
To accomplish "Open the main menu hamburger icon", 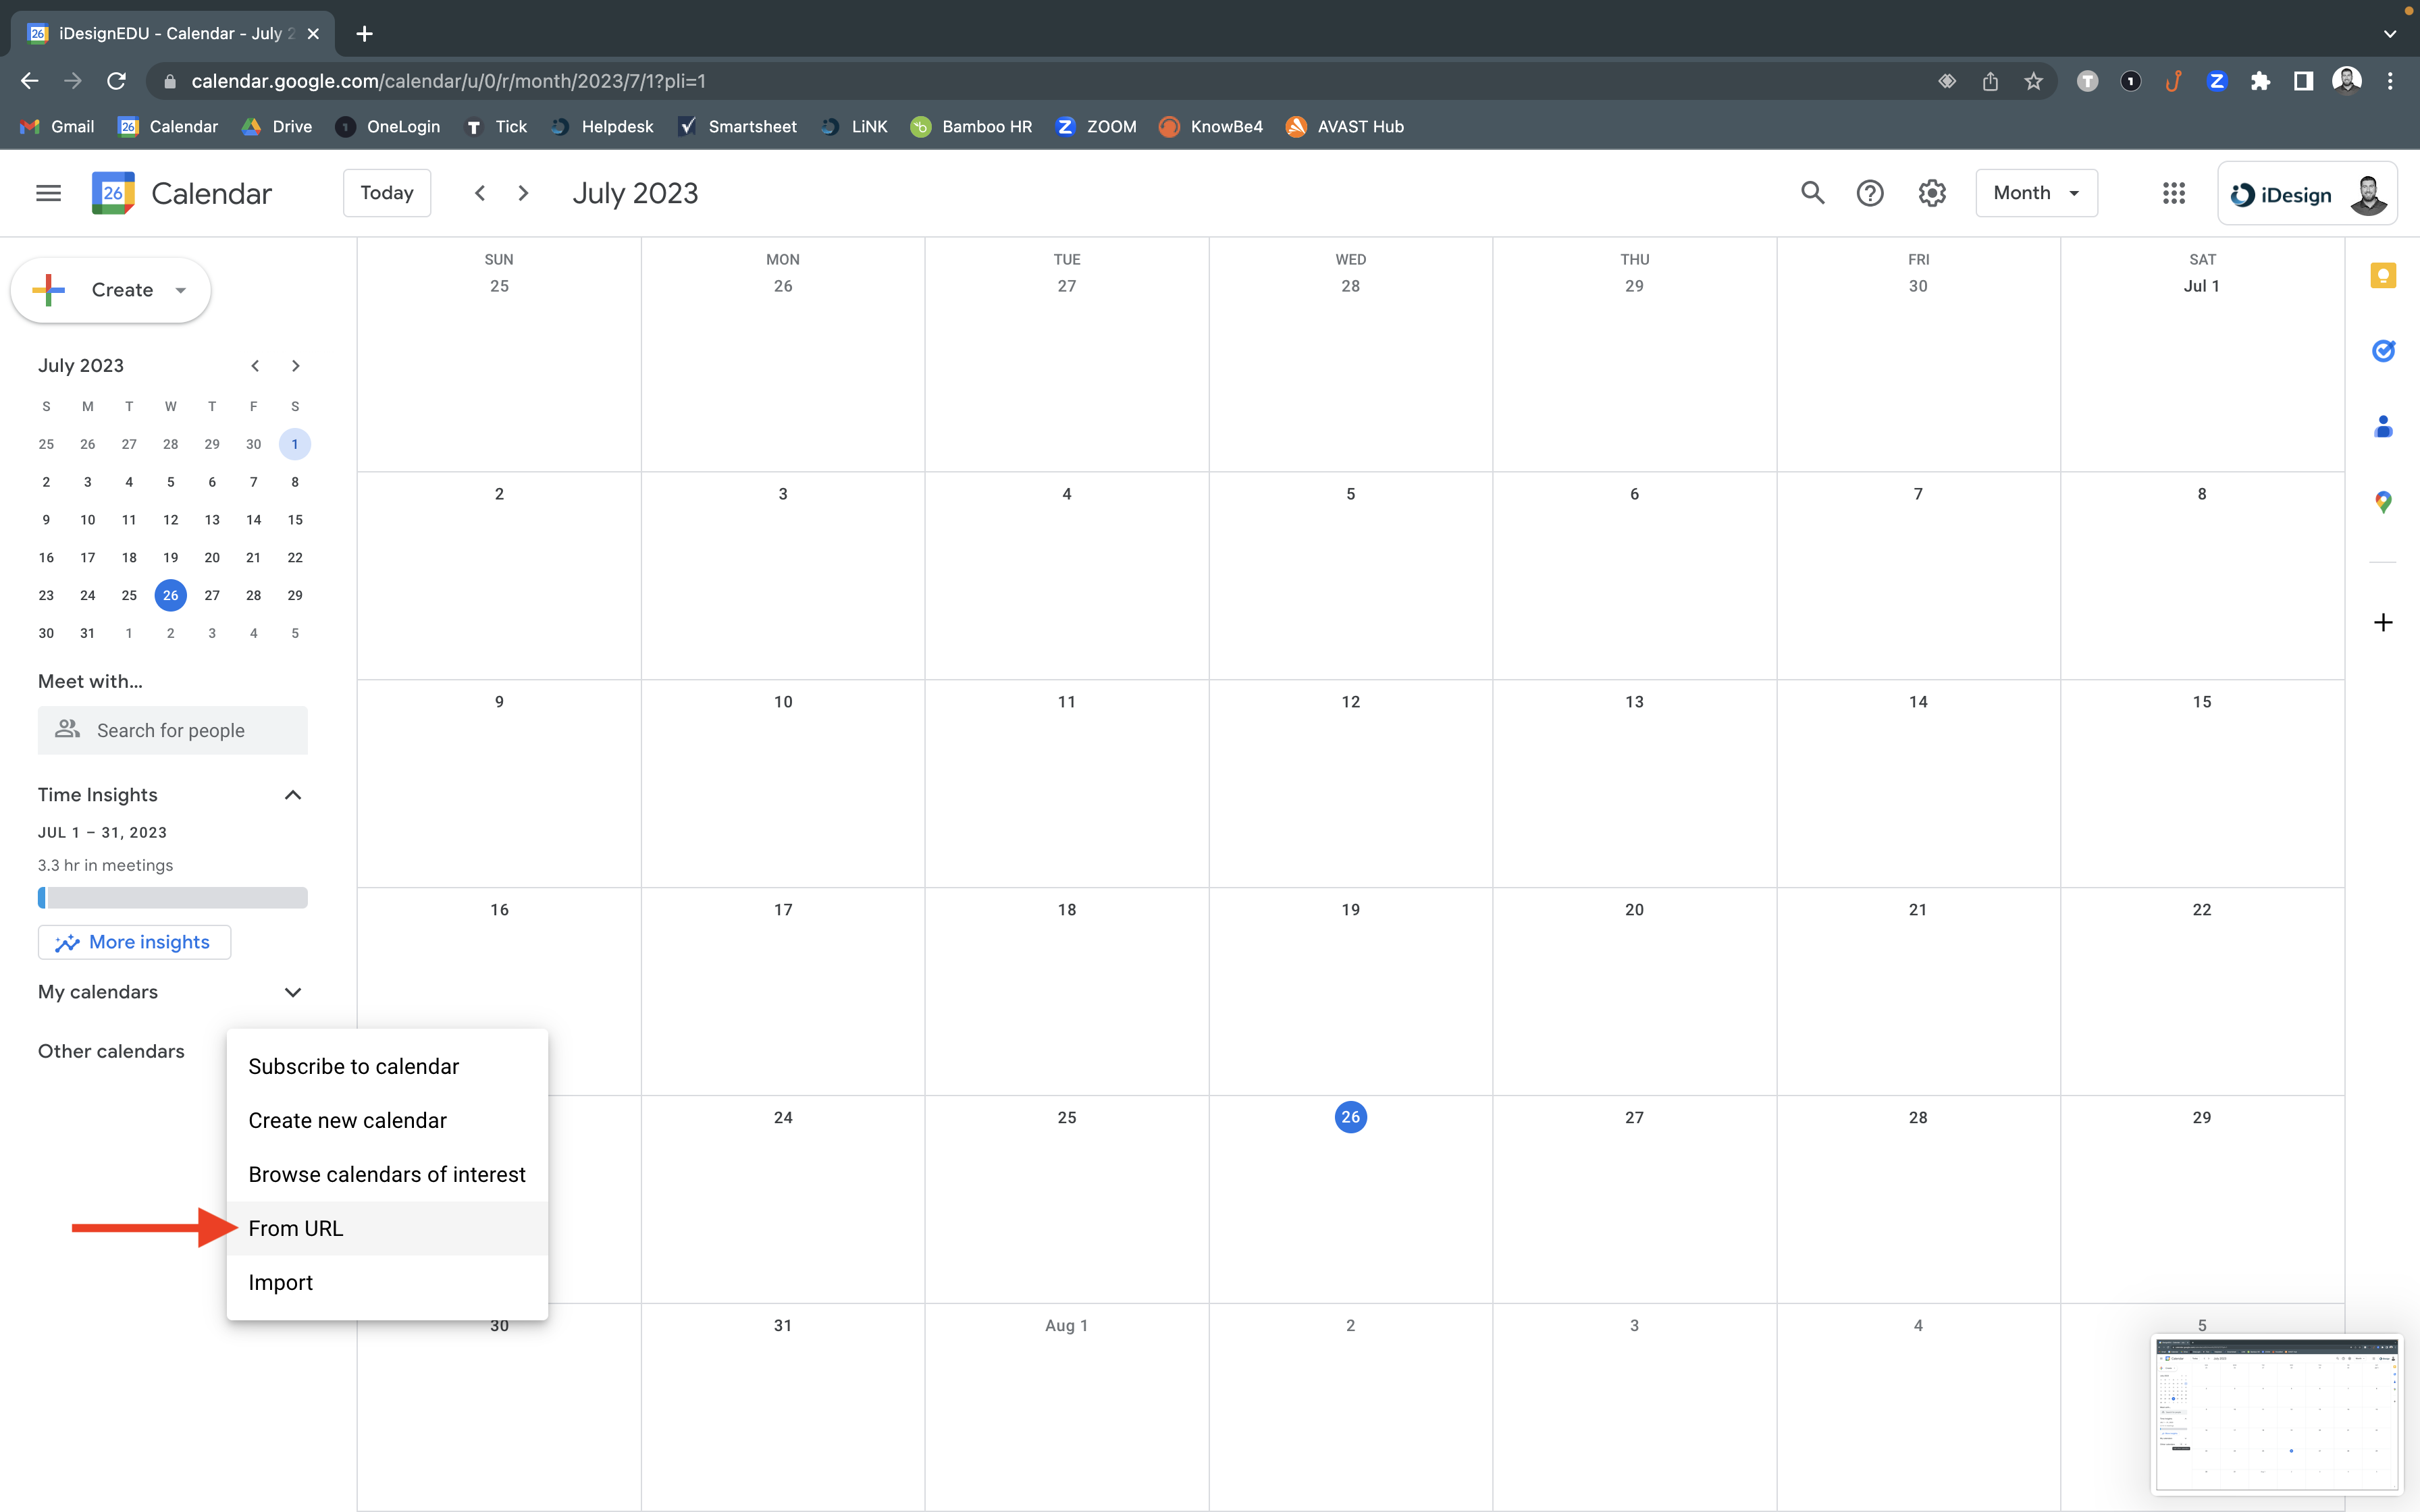I will (x=48, y=193).
